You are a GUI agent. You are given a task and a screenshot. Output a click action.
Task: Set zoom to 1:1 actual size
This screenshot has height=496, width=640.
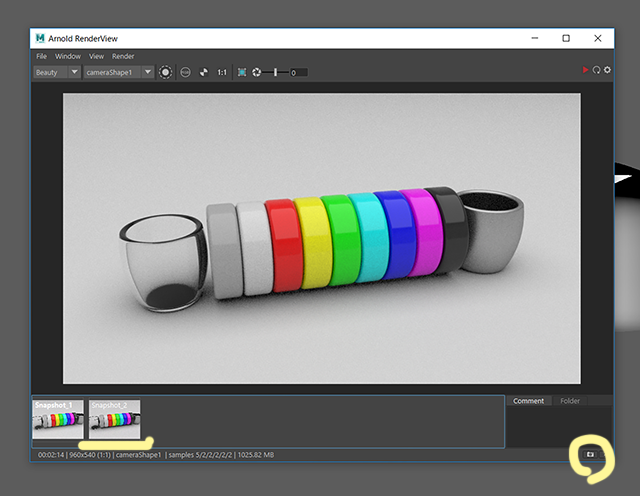(x=222, y=72)
